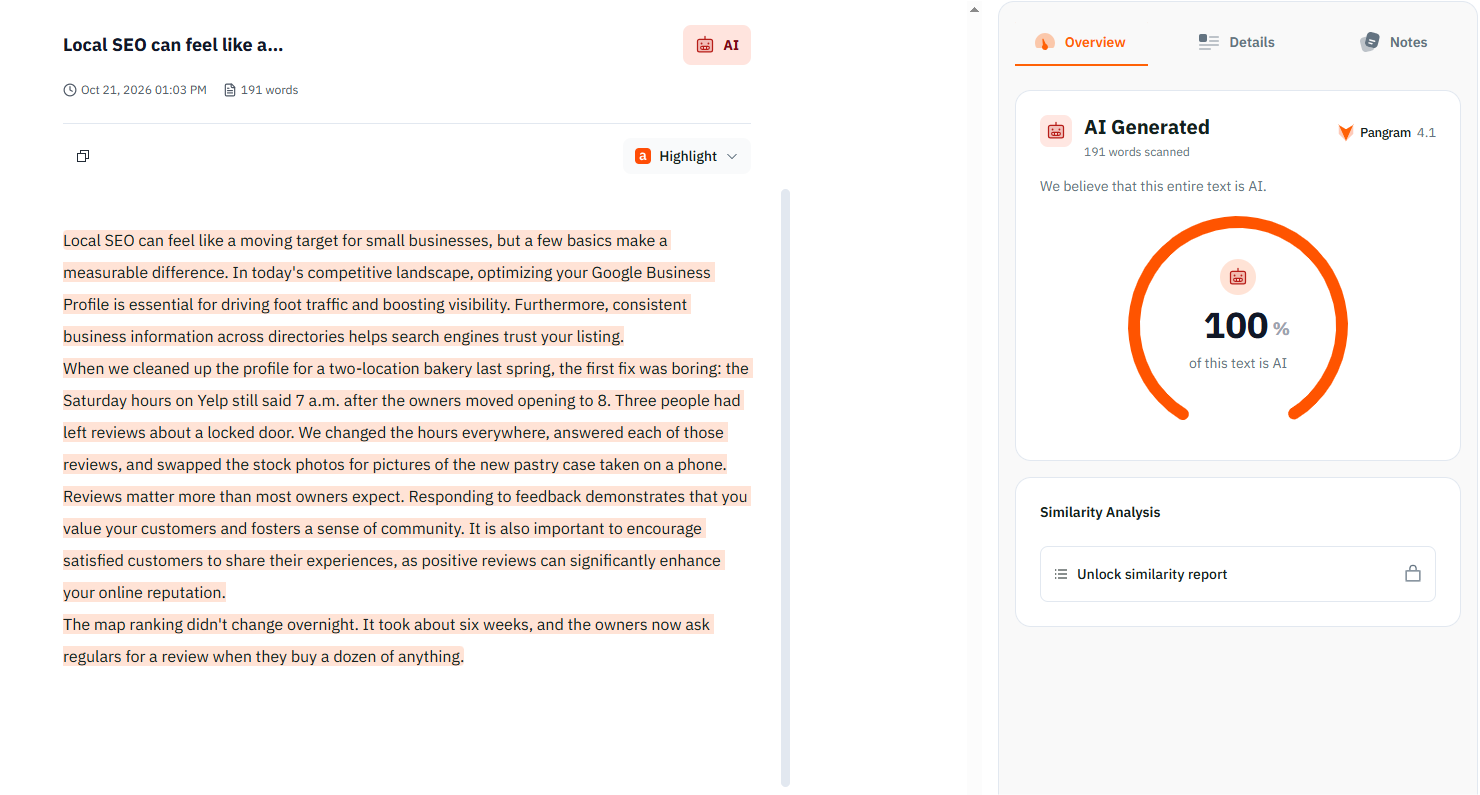Click Unlock similarity report

(x=1238, y=574)
